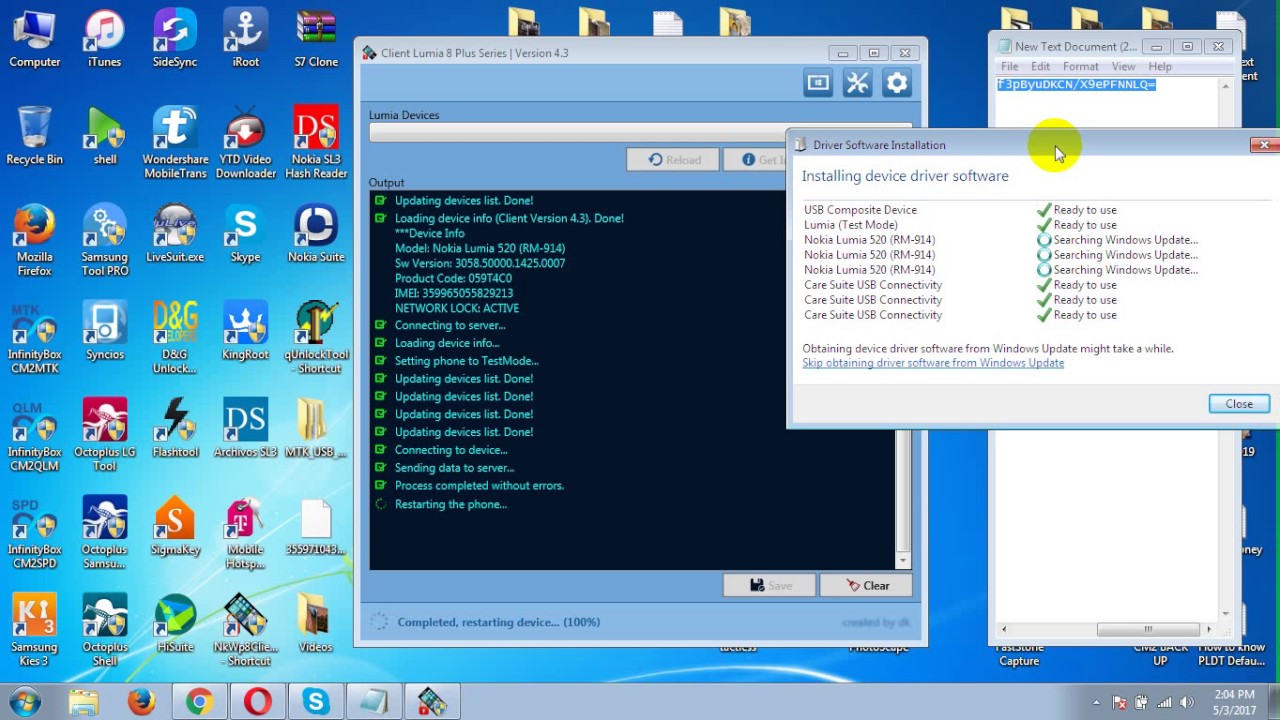Click the Reload button in Lumia client
The height and width of the screenshot is (720, 1280).
pyautogui.click(x=674, y=160)
